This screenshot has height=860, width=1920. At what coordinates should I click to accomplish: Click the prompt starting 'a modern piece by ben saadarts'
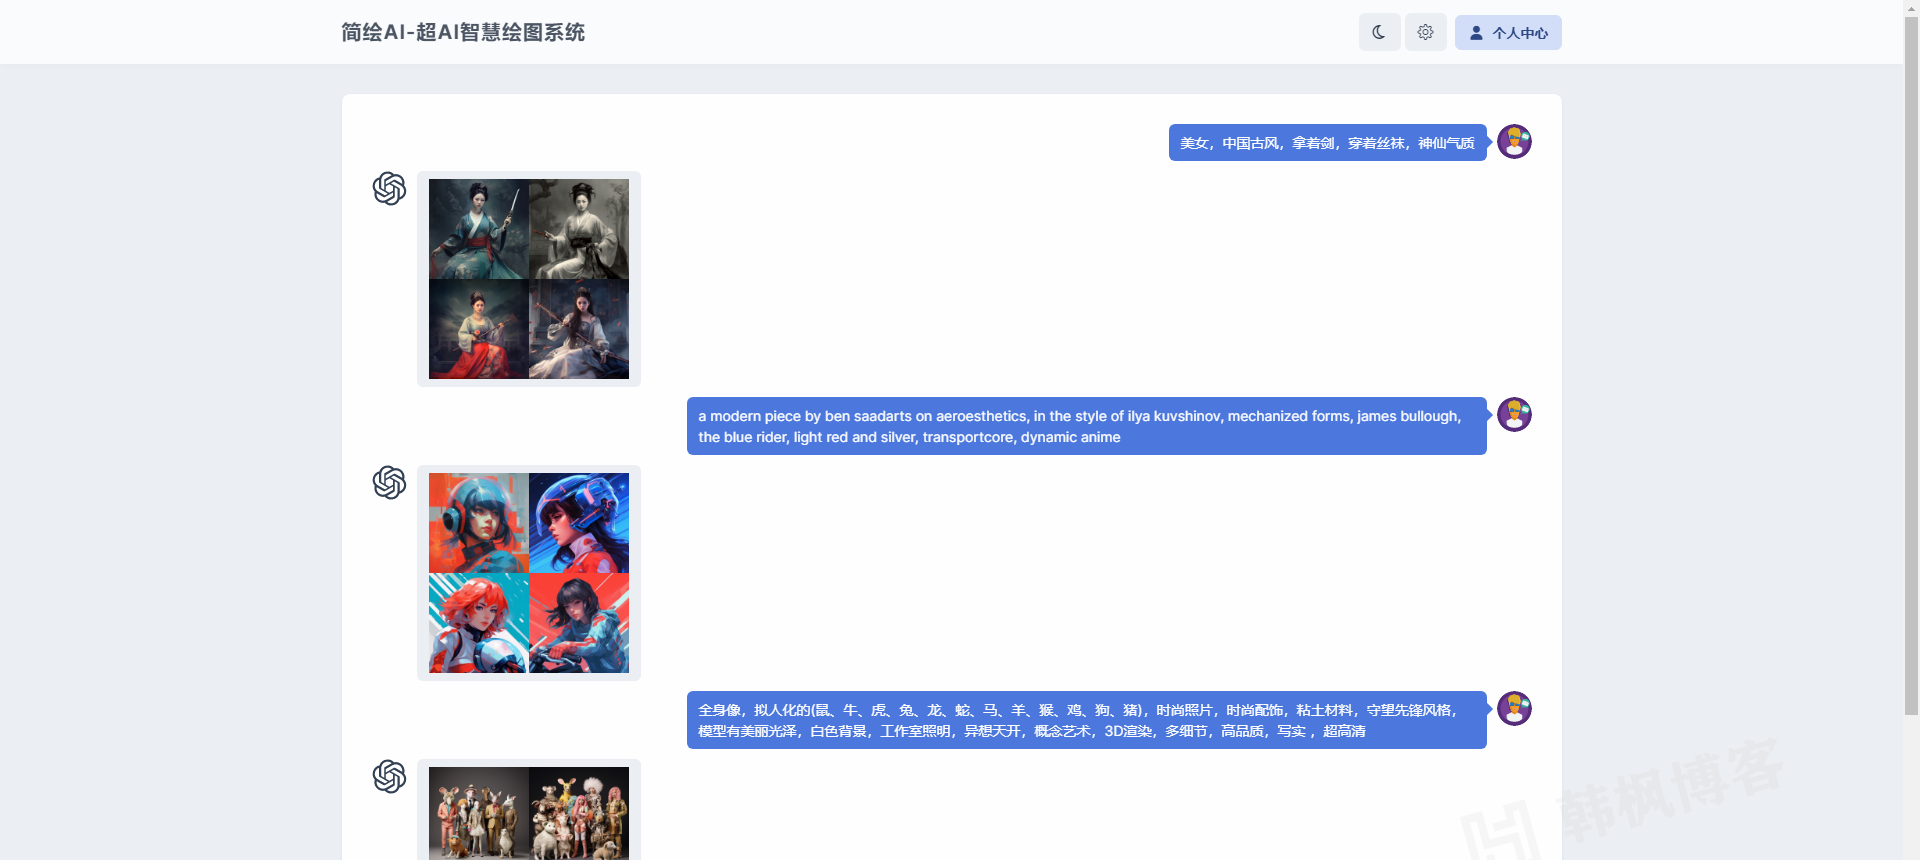[1086, 426]
